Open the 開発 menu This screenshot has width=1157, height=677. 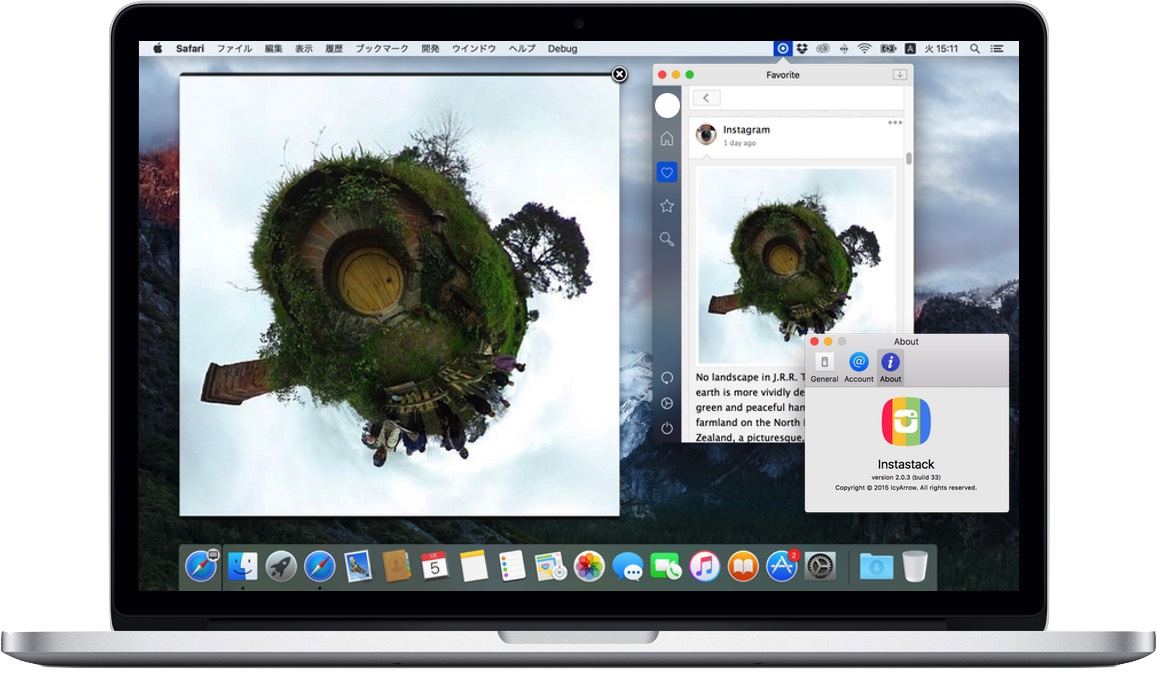pos(430,49)
